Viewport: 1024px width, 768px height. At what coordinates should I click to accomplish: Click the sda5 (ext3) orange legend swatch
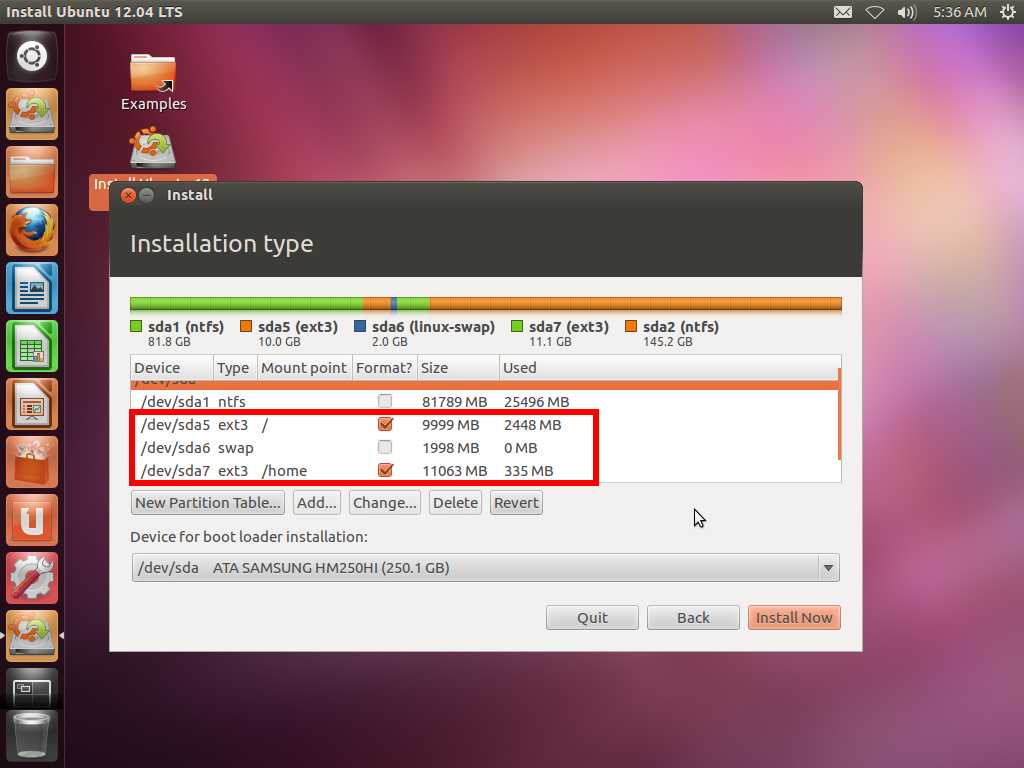point(246,326)
